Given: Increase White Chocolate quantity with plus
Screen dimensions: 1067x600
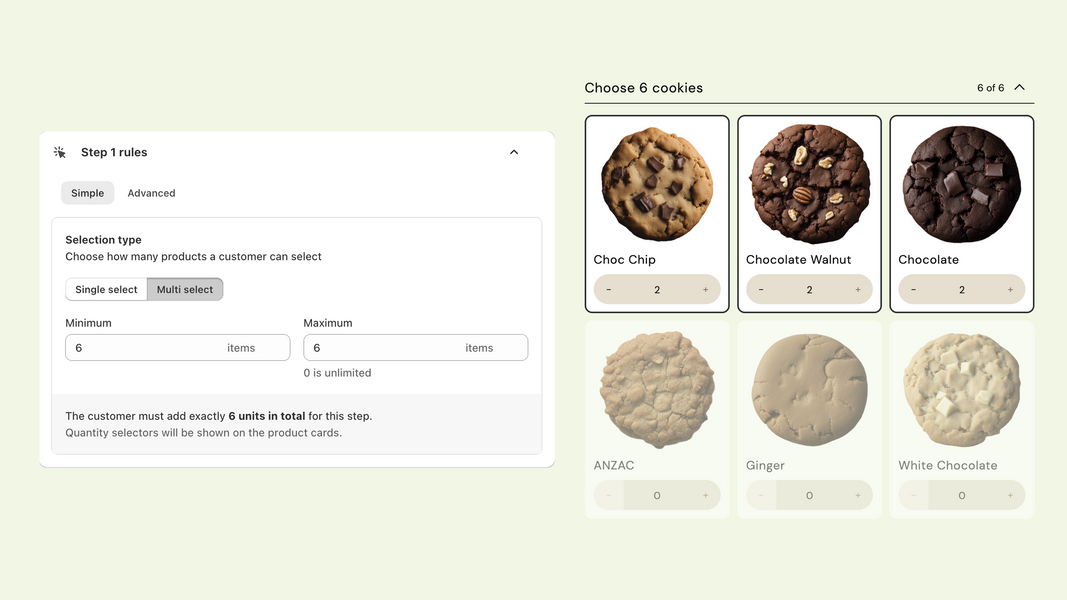Looking at the screenshot, I should [1011, 495].
